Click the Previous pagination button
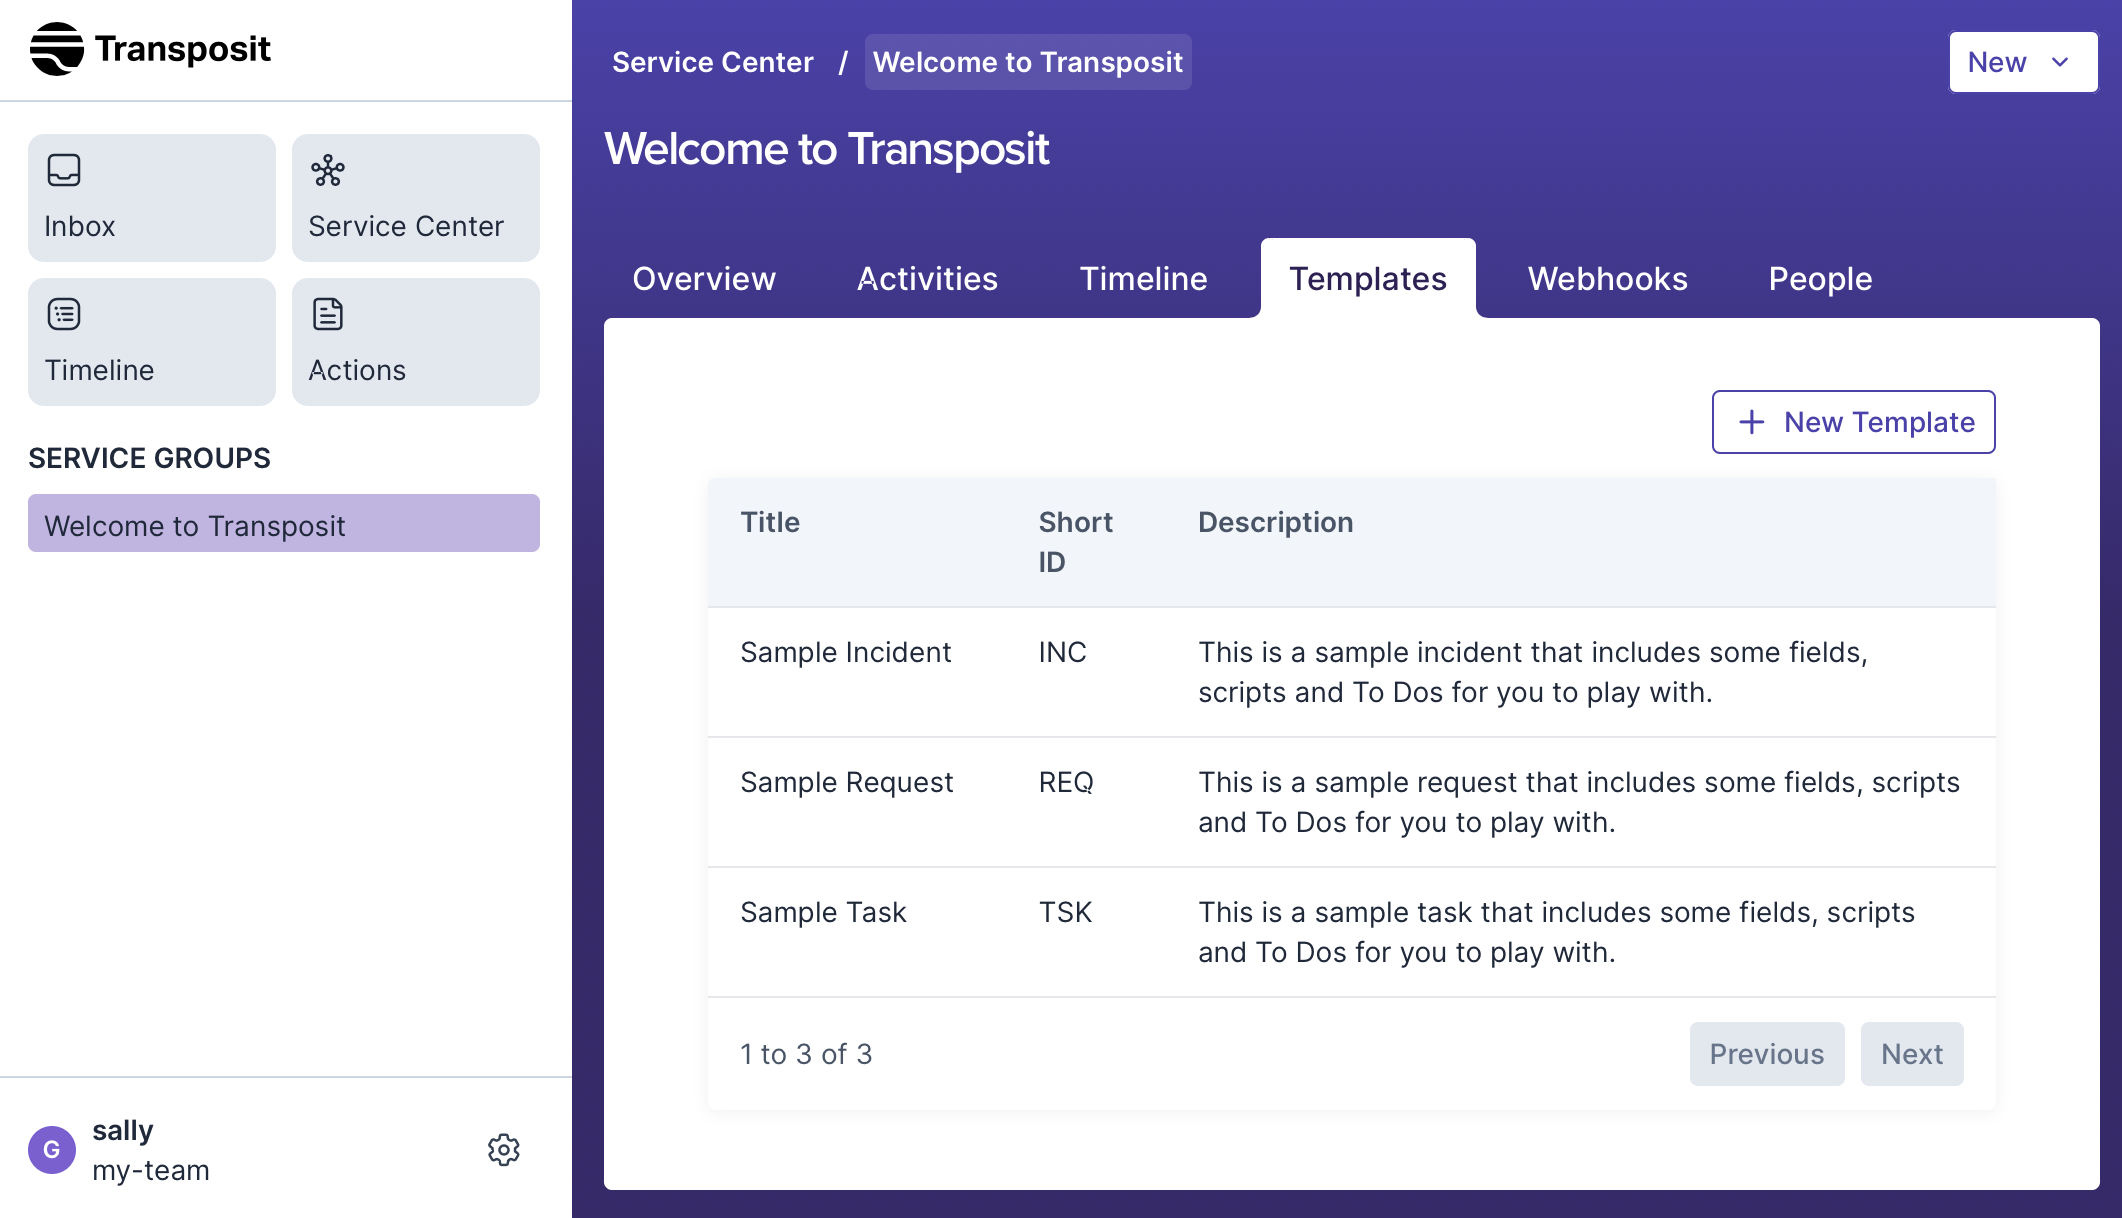Viewport: 2122px width, 1218px height. pos(1766,1054)
